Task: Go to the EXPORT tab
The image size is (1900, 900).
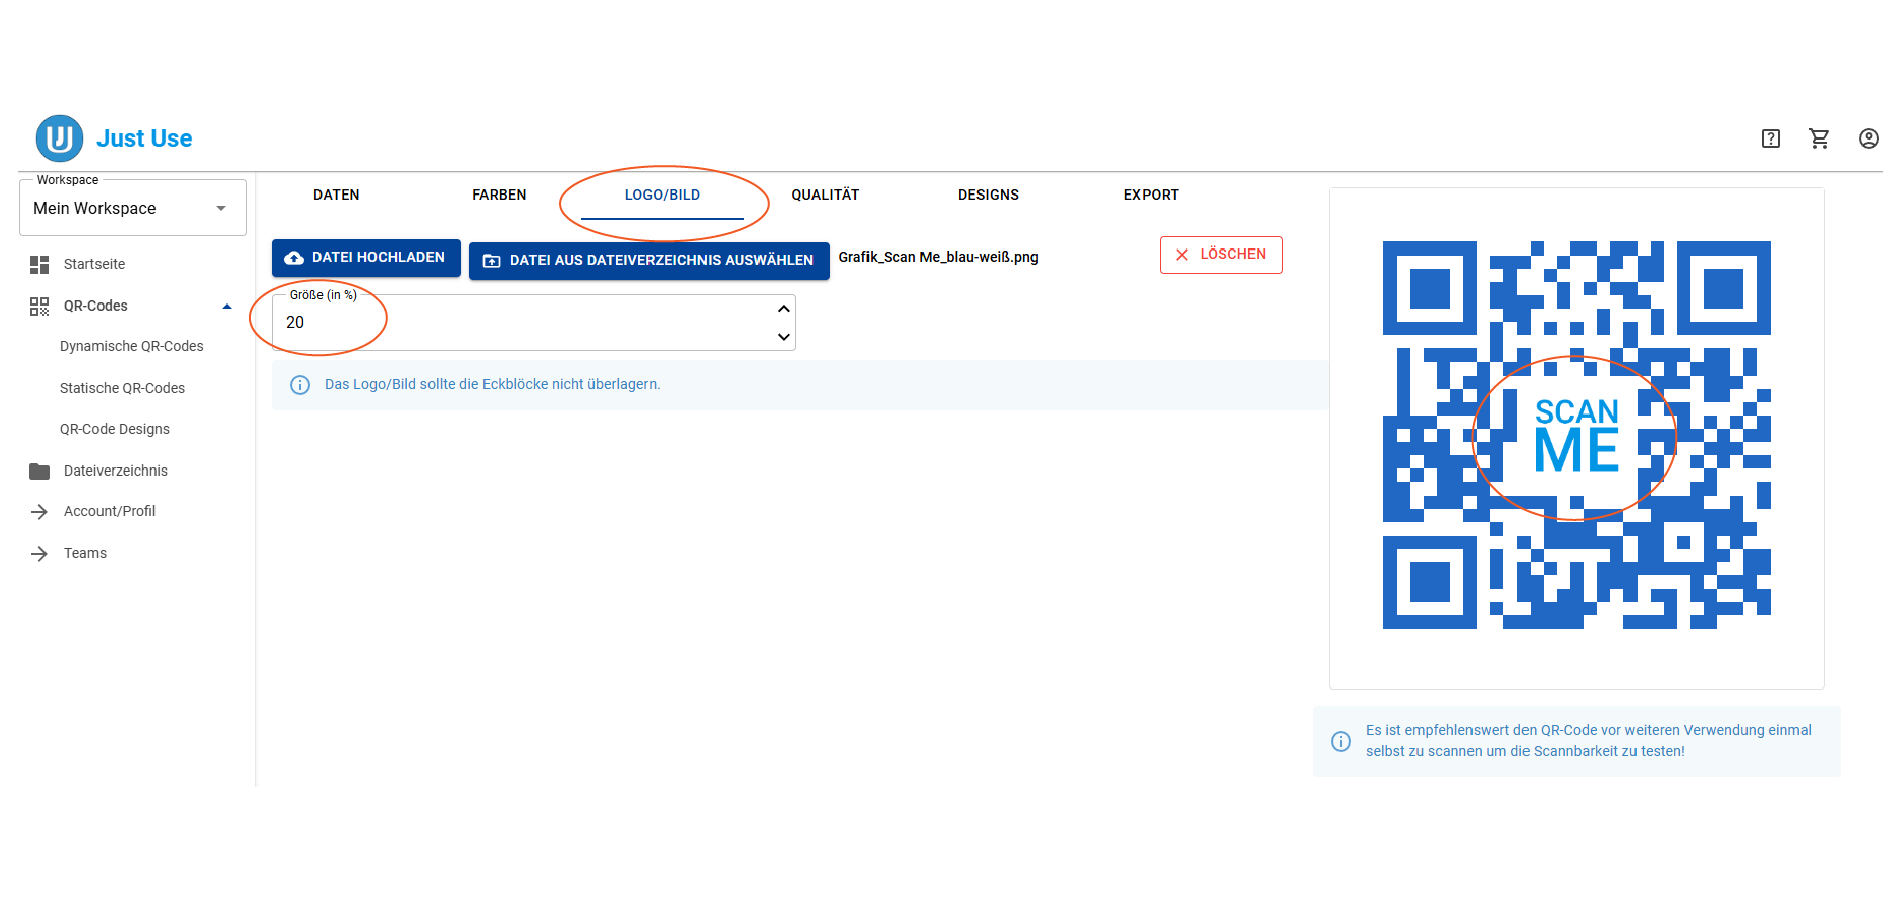Action: point(1151,195)
